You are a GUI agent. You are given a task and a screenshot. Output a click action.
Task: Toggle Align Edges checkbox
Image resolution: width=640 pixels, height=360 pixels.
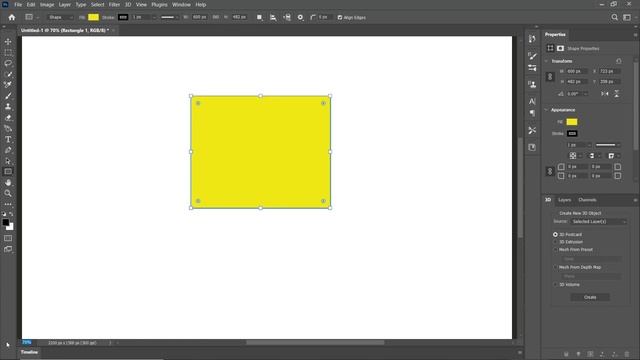point(340,18)
